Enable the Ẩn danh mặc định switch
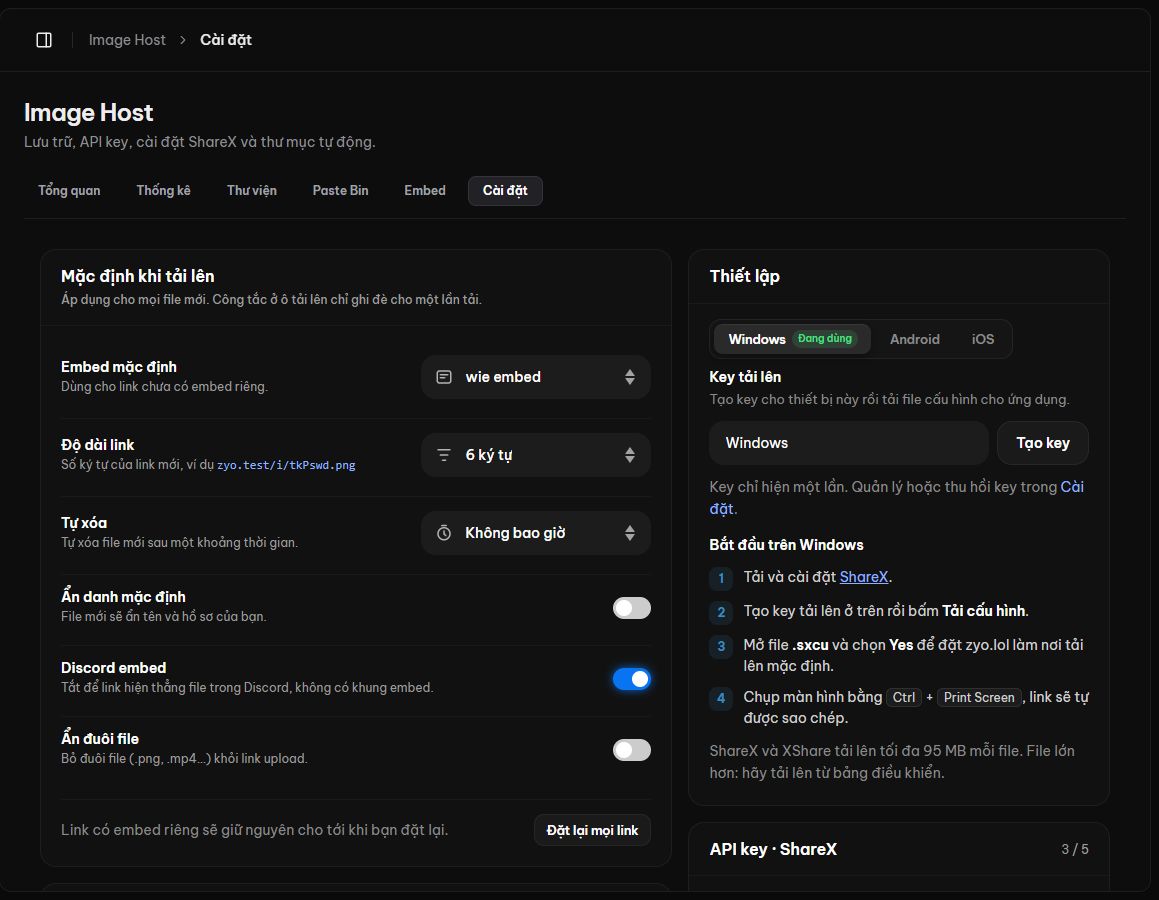 tap(632, 608)
